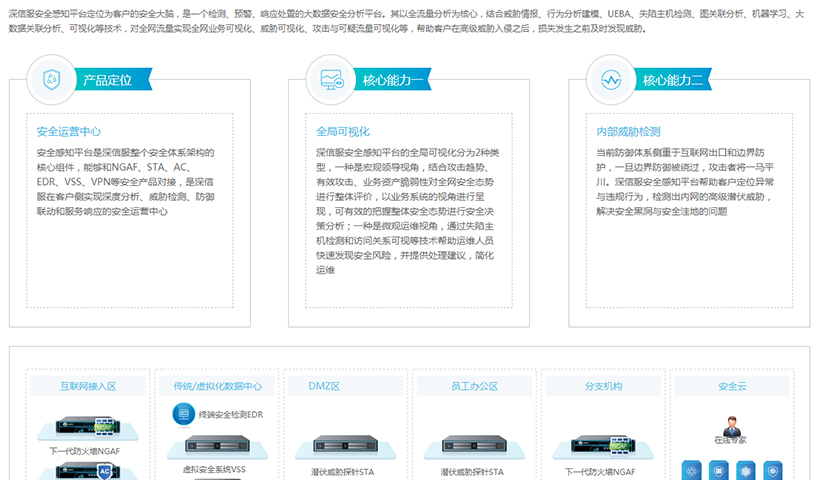Click the 安全云 zone header

tap(731, 385)
